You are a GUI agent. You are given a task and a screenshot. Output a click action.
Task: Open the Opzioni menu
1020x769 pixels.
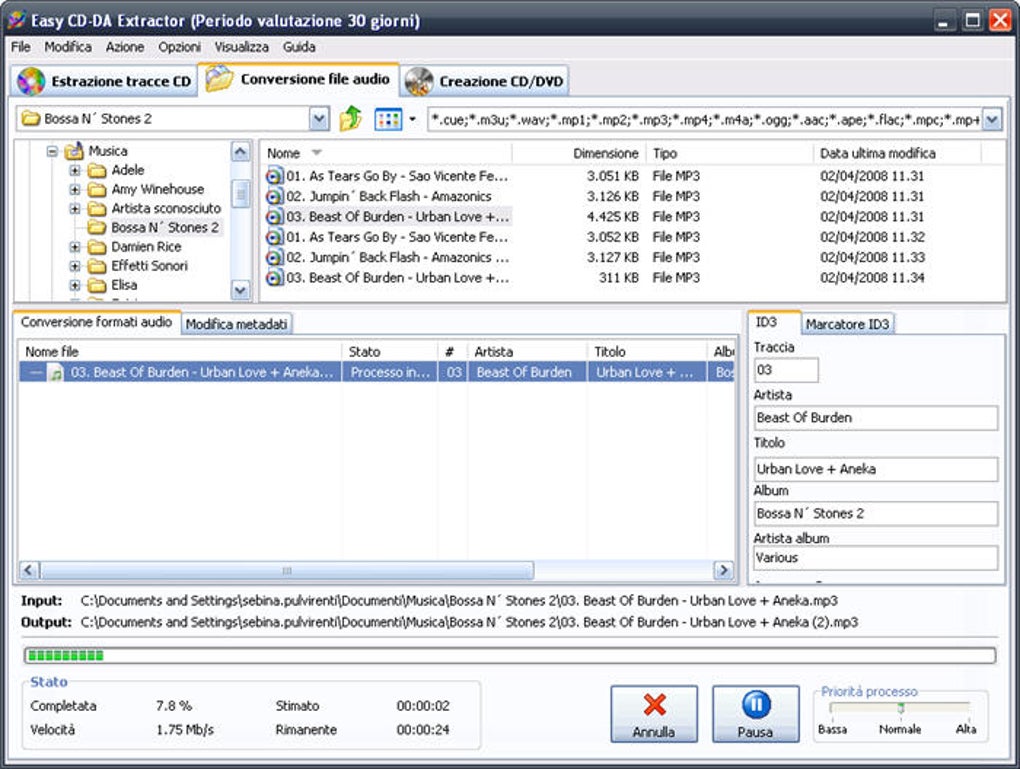pos(180,47)
